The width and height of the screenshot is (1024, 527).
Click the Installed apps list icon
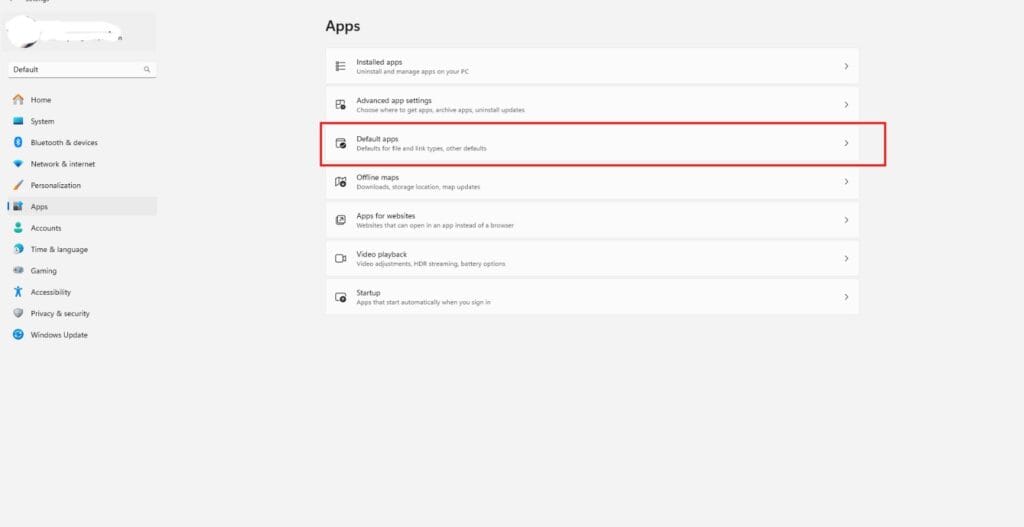coord(340,66)
